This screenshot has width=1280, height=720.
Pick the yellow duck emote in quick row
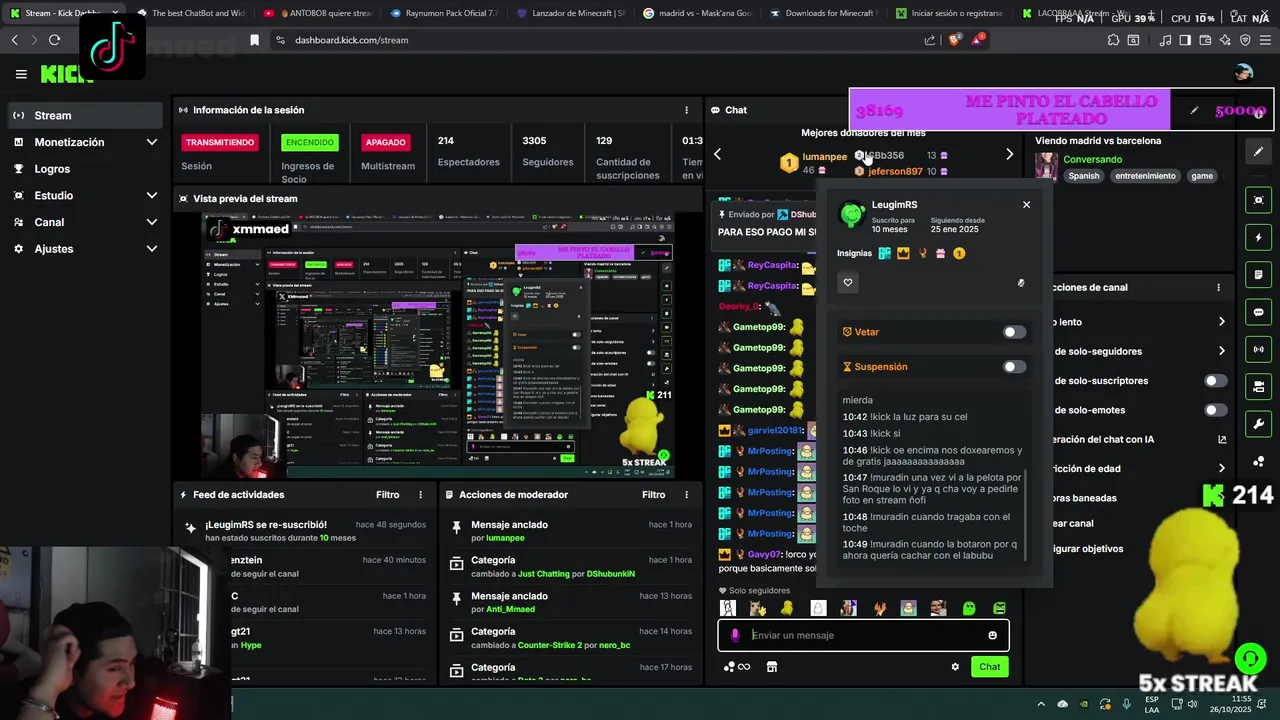tap(788, 608)
